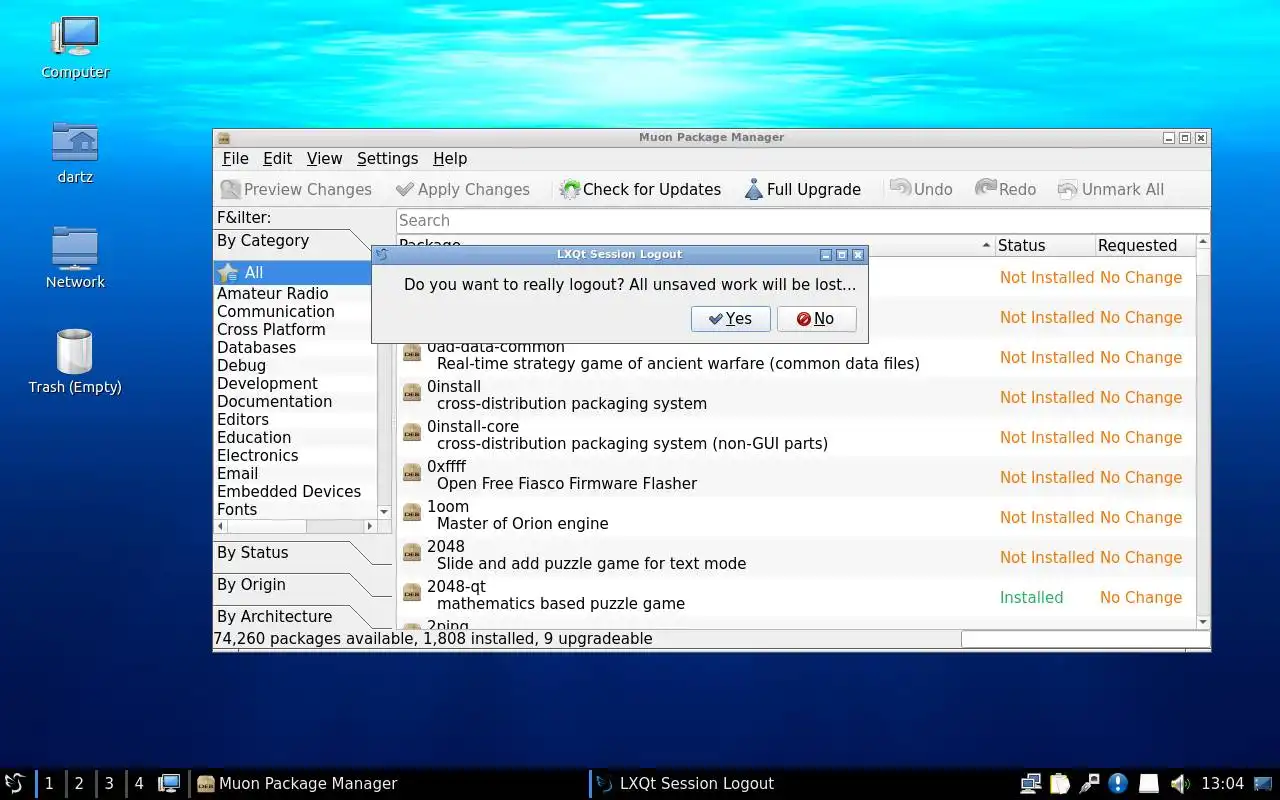The height and width of the screenshot is (800, 1280).
Task: Click package icon beside 0install
Action: [x=412, y=392]
